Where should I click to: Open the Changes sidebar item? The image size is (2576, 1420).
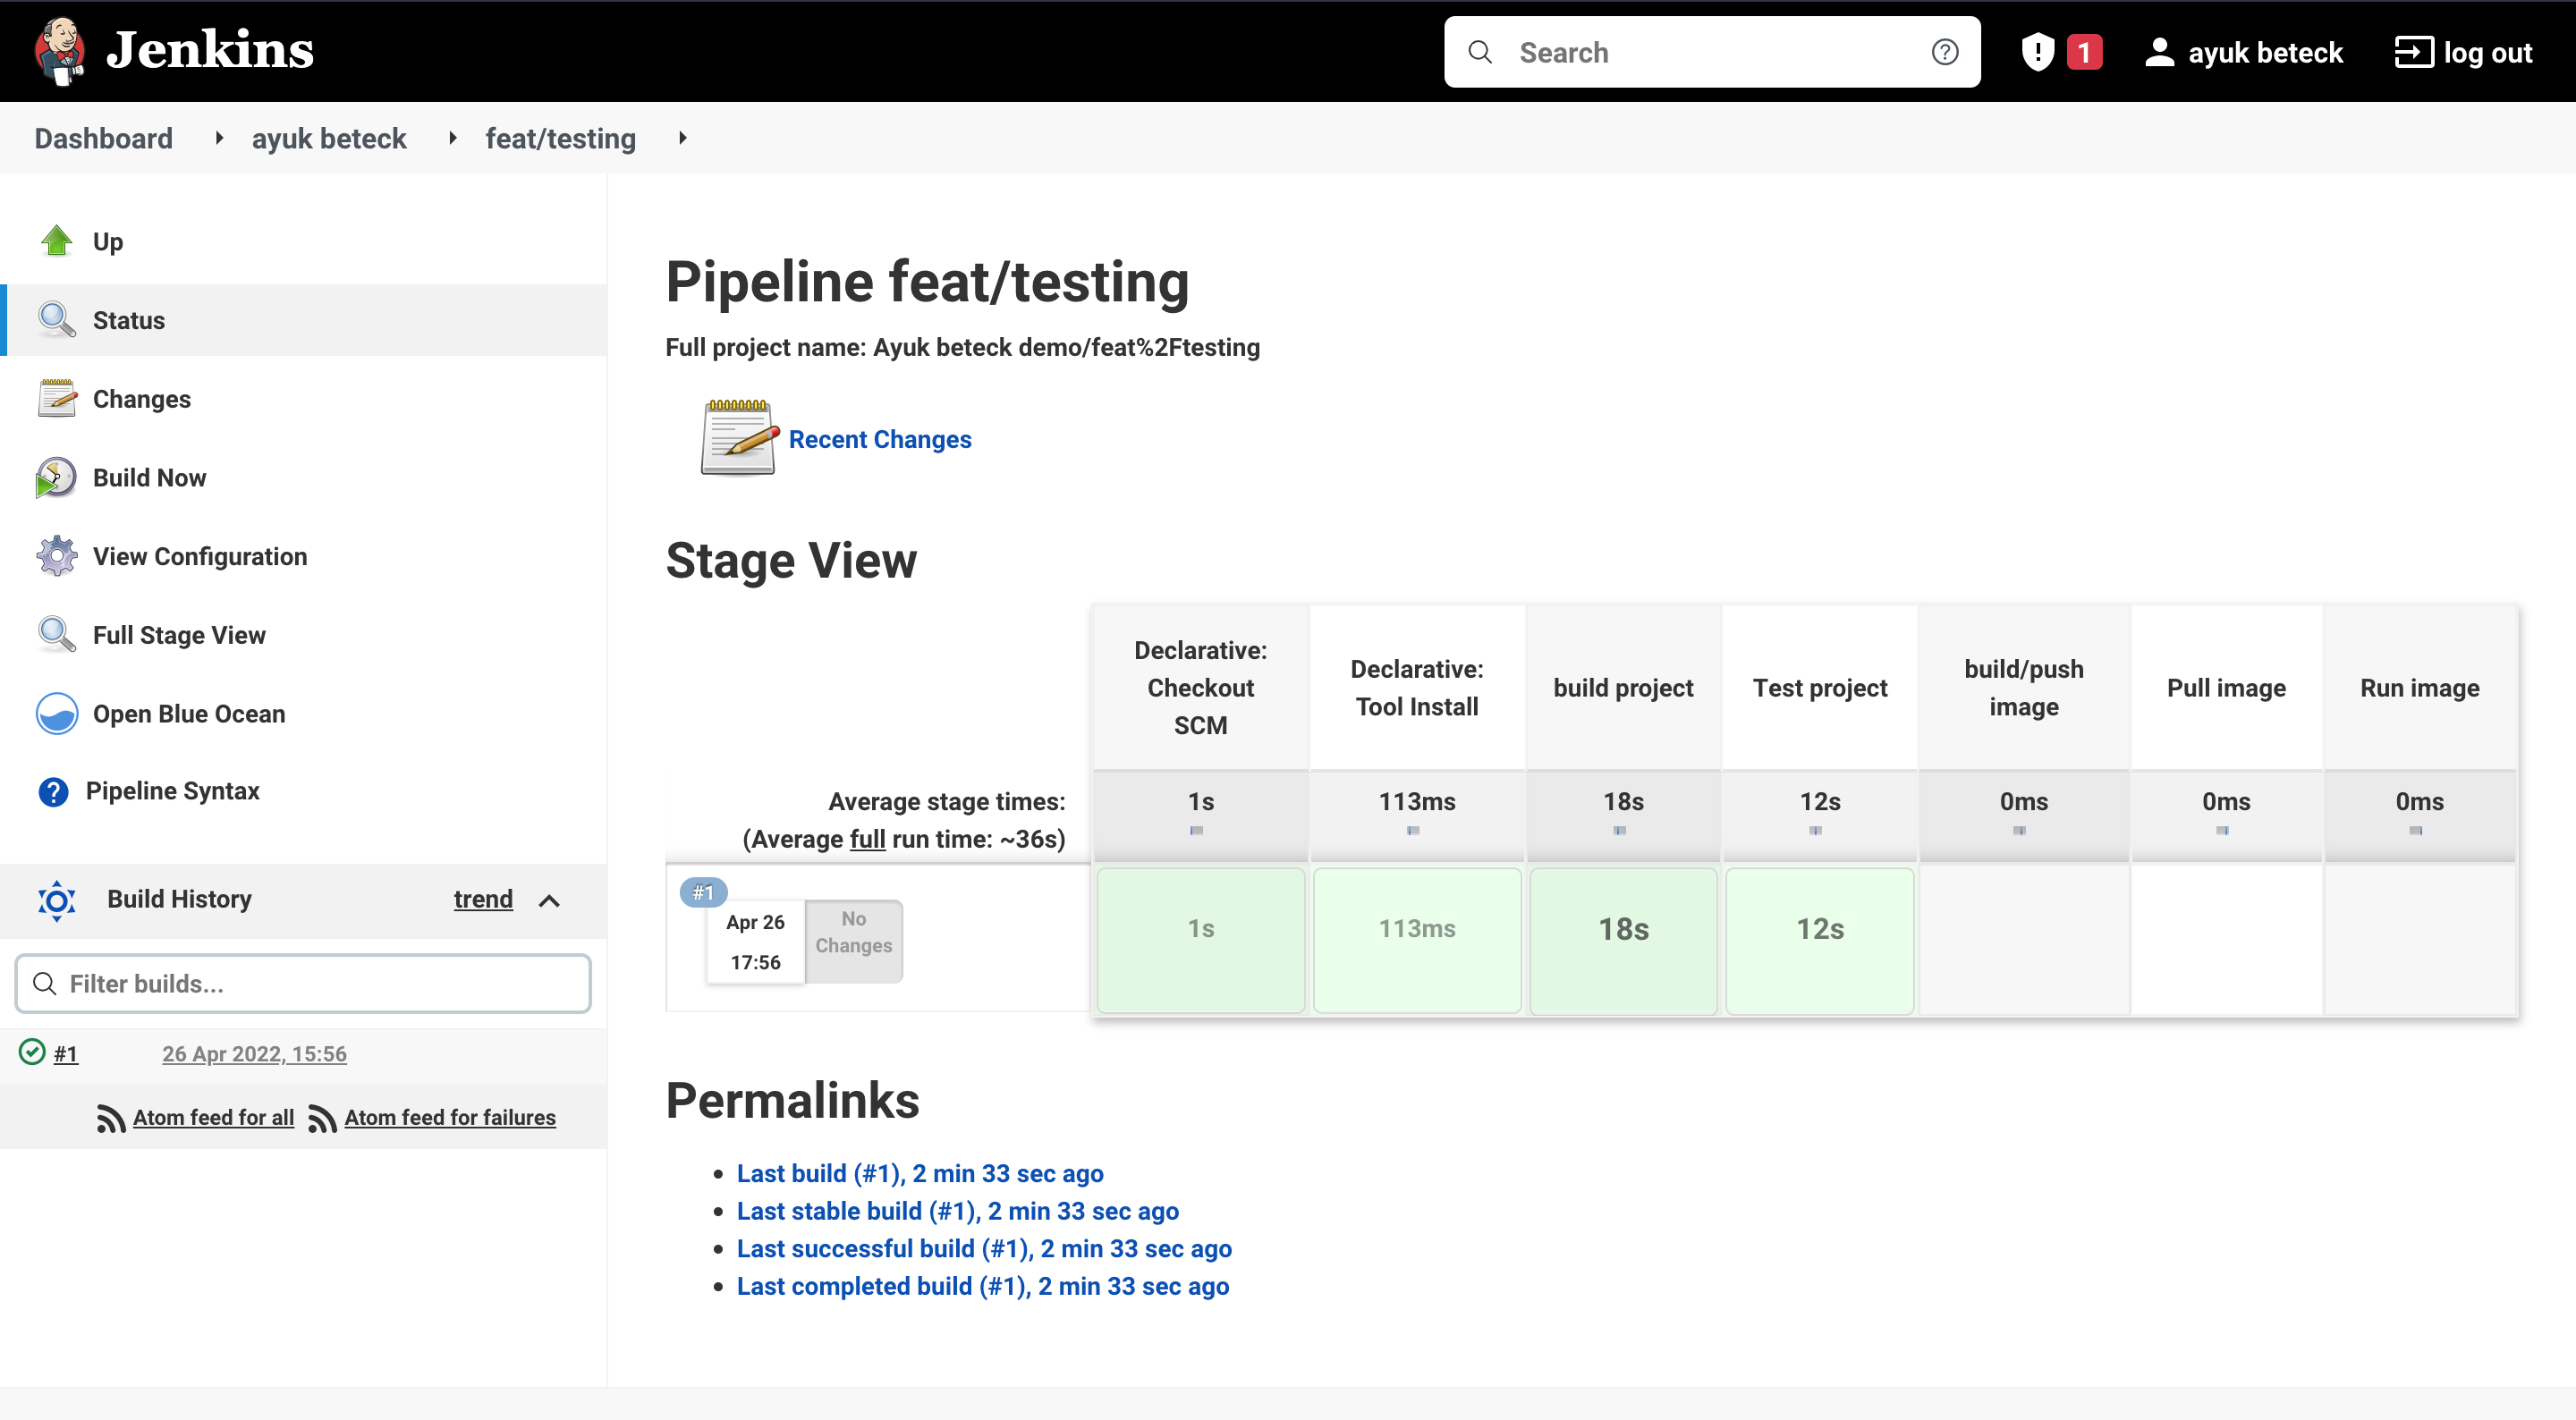[x=141, y=399]
